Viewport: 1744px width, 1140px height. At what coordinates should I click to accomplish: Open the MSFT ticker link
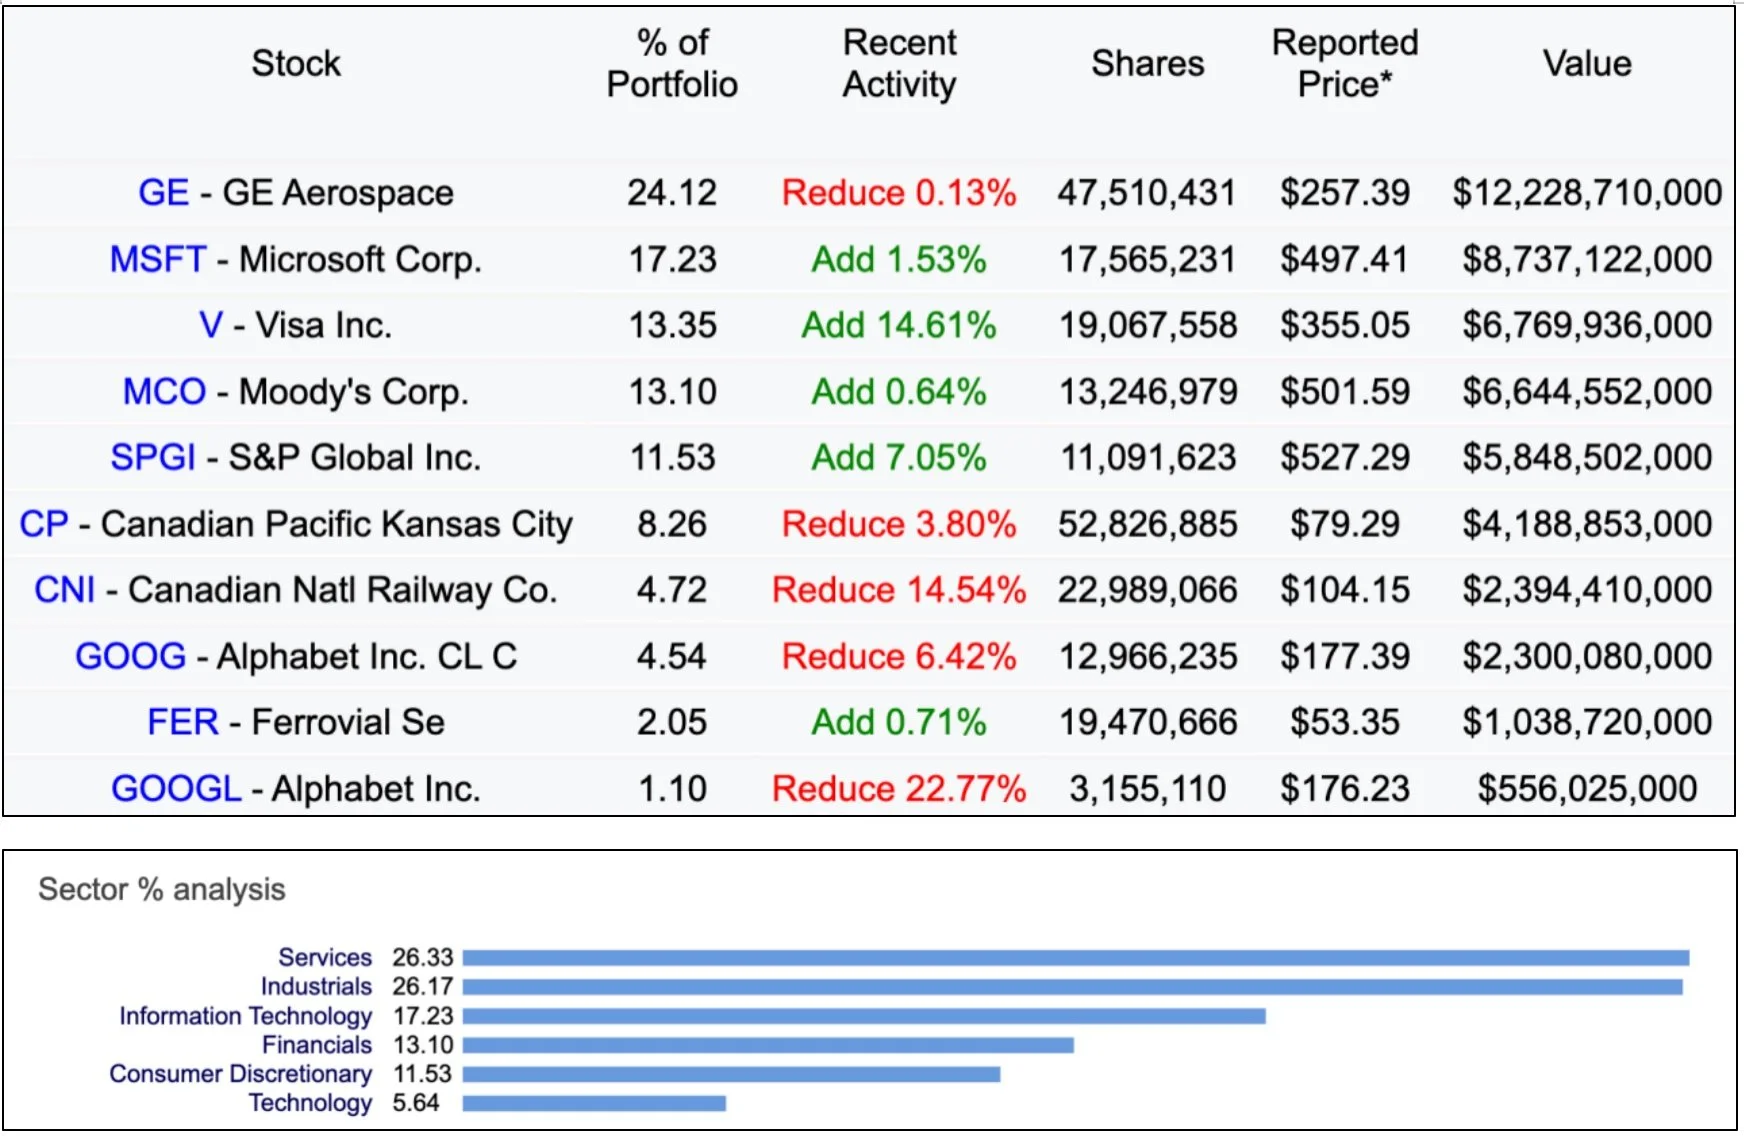pyautogui.click(x=158, y=259)
